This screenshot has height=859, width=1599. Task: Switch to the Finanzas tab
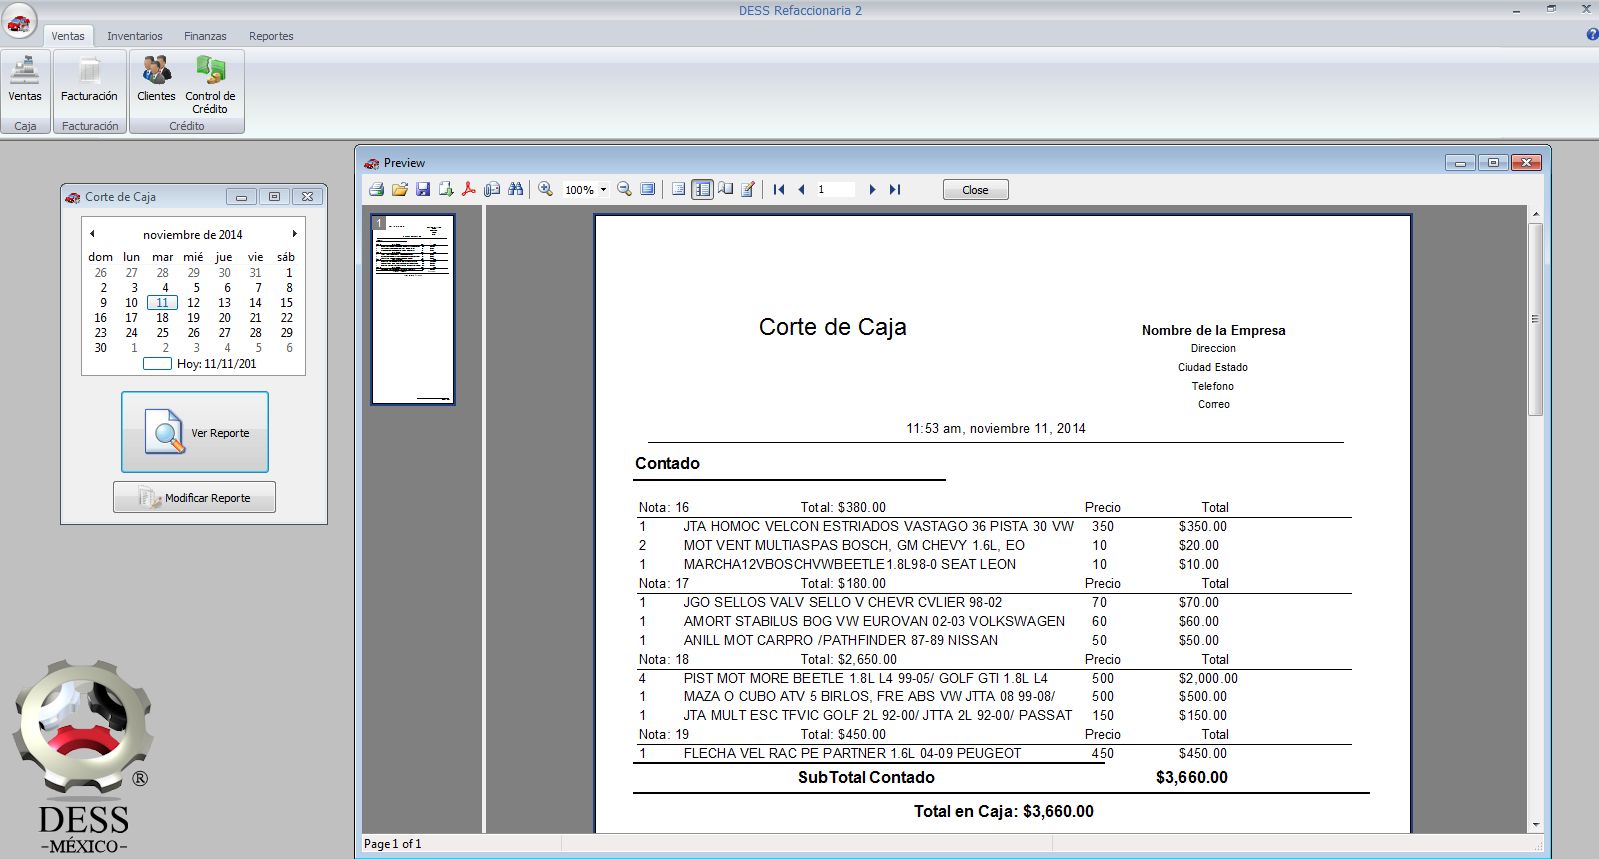(205, 36)
